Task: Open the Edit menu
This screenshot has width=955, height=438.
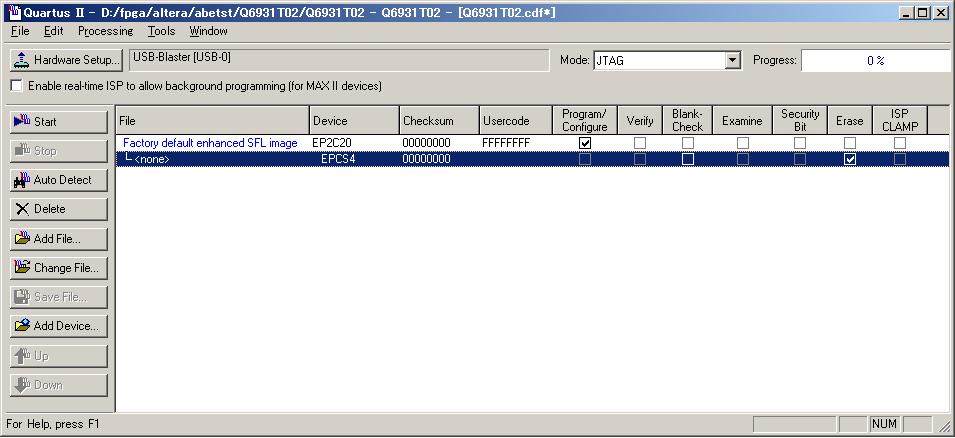Action: click(54, 31)
